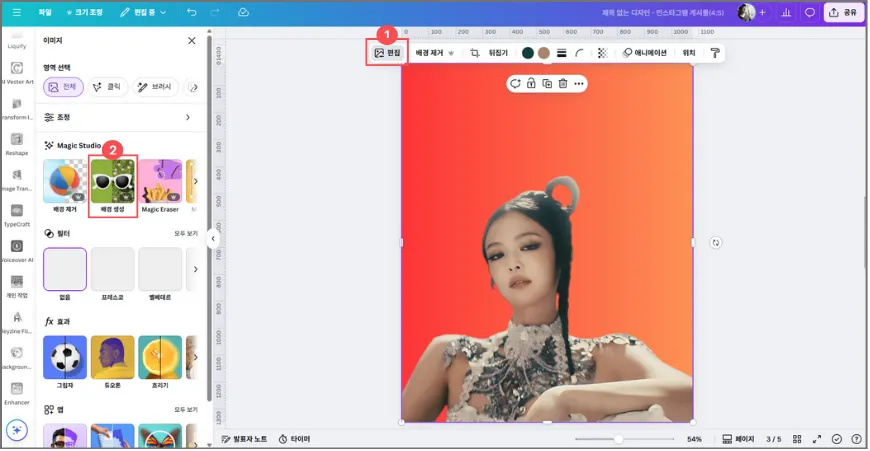Open the user profile avatar
The width and height of the screenshot is (870, 451).
pyautogui.click(x=746, y=12)
